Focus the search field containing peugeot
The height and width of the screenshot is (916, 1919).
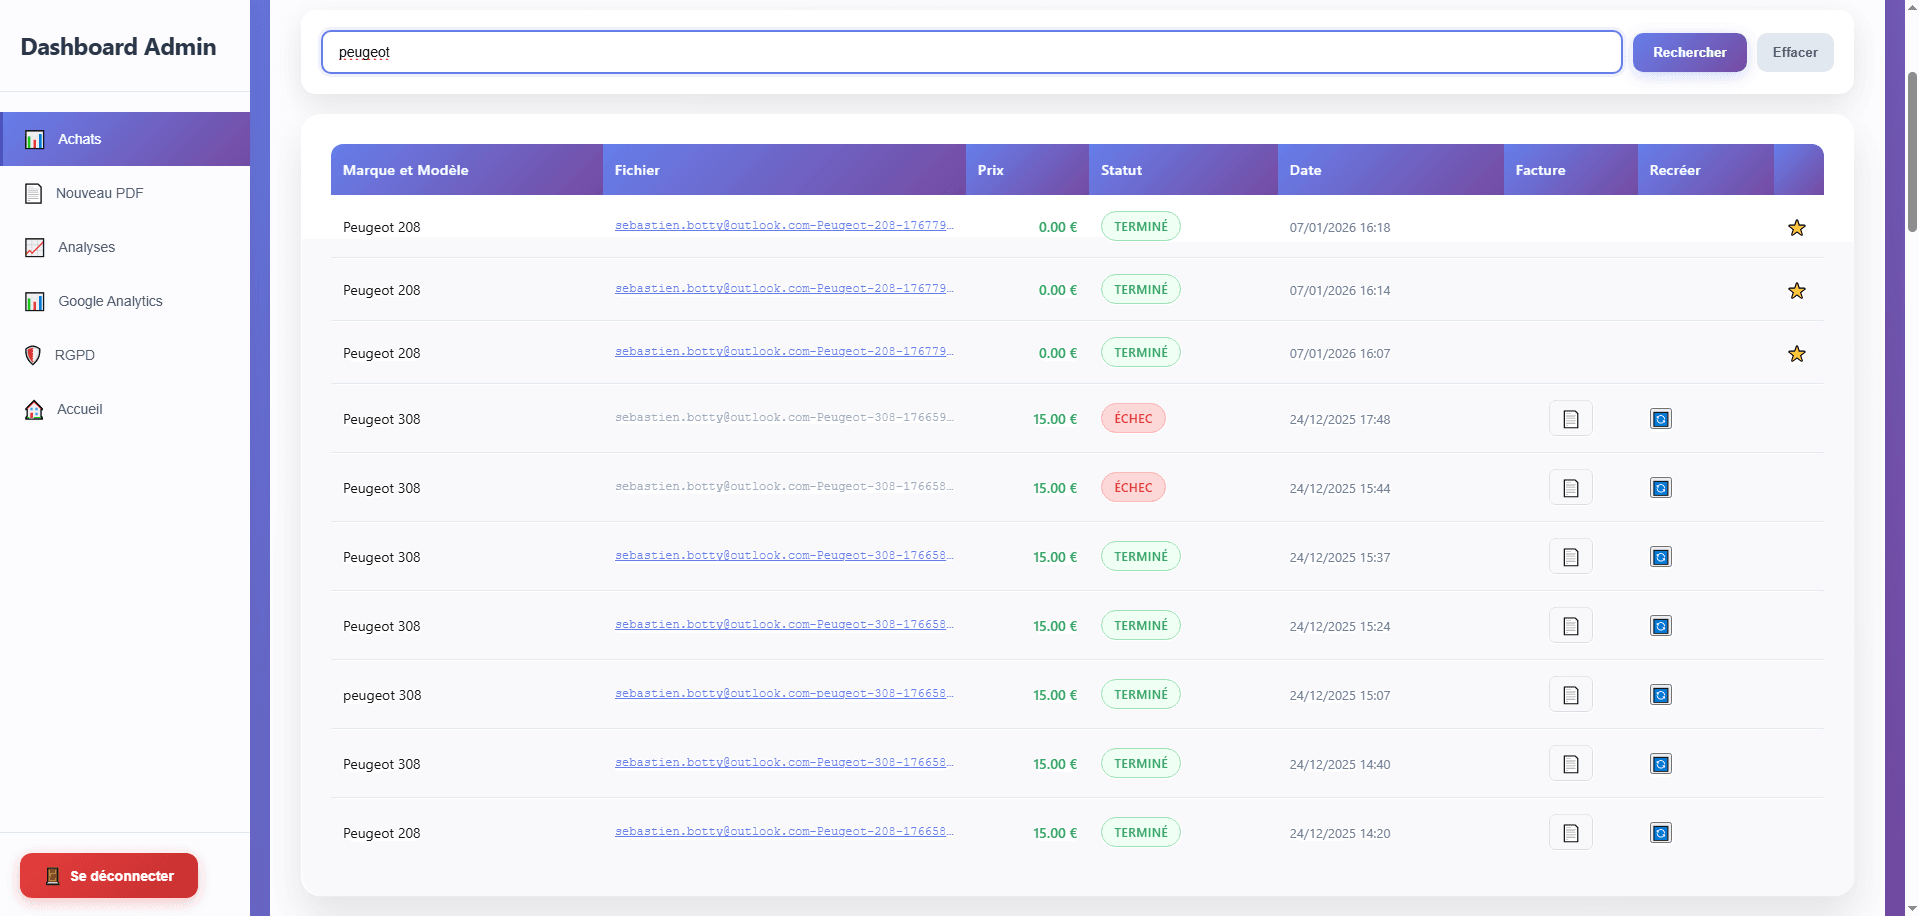(971, 52)
